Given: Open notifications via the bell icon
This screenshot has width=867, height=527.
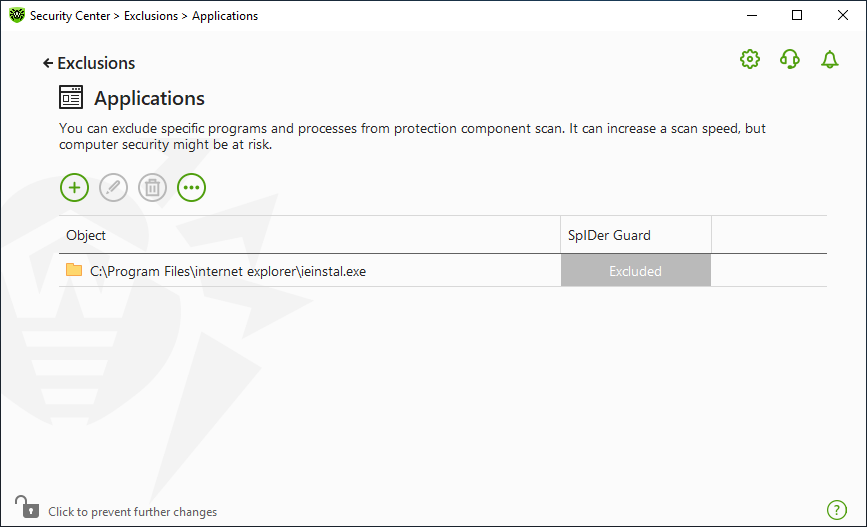Looking at the screenshot, I should (x=829, y=59).
